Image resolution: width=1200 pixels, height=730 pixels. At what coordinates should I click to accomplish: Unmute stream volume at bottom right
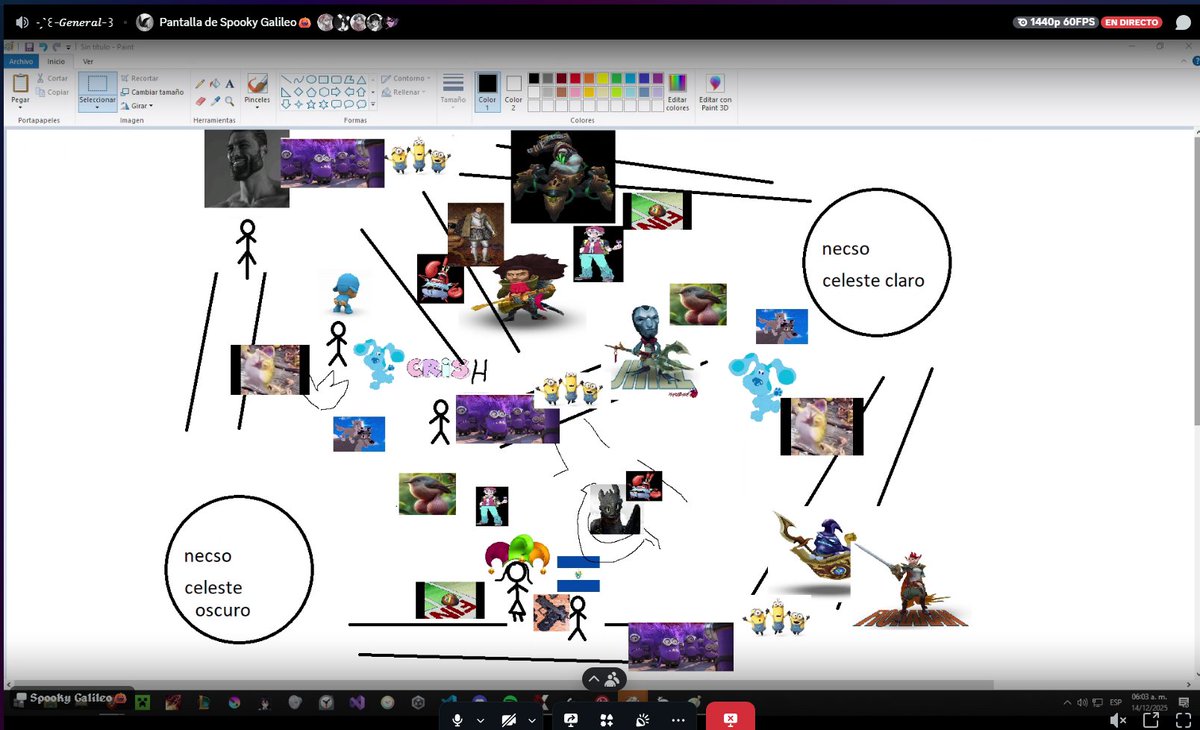[1118, 719]
